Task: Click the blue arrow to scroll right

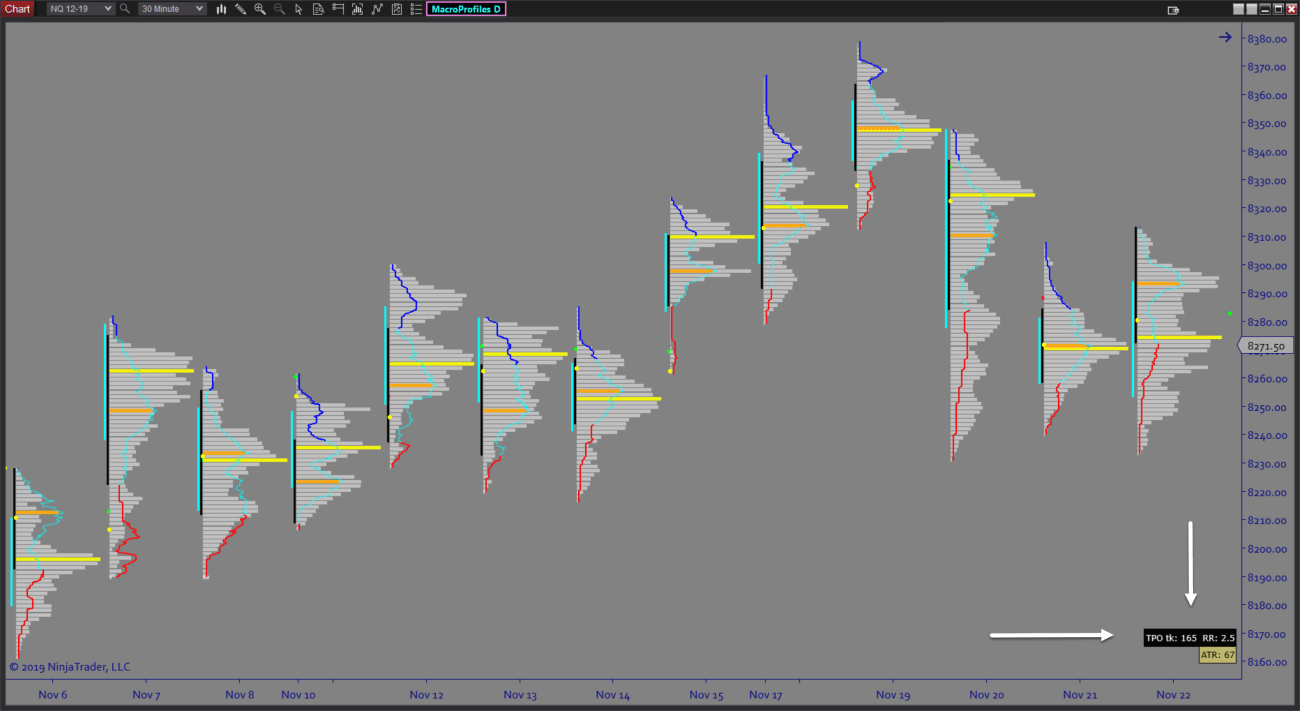Action: pyautogui.click(x=1225, y=37)
